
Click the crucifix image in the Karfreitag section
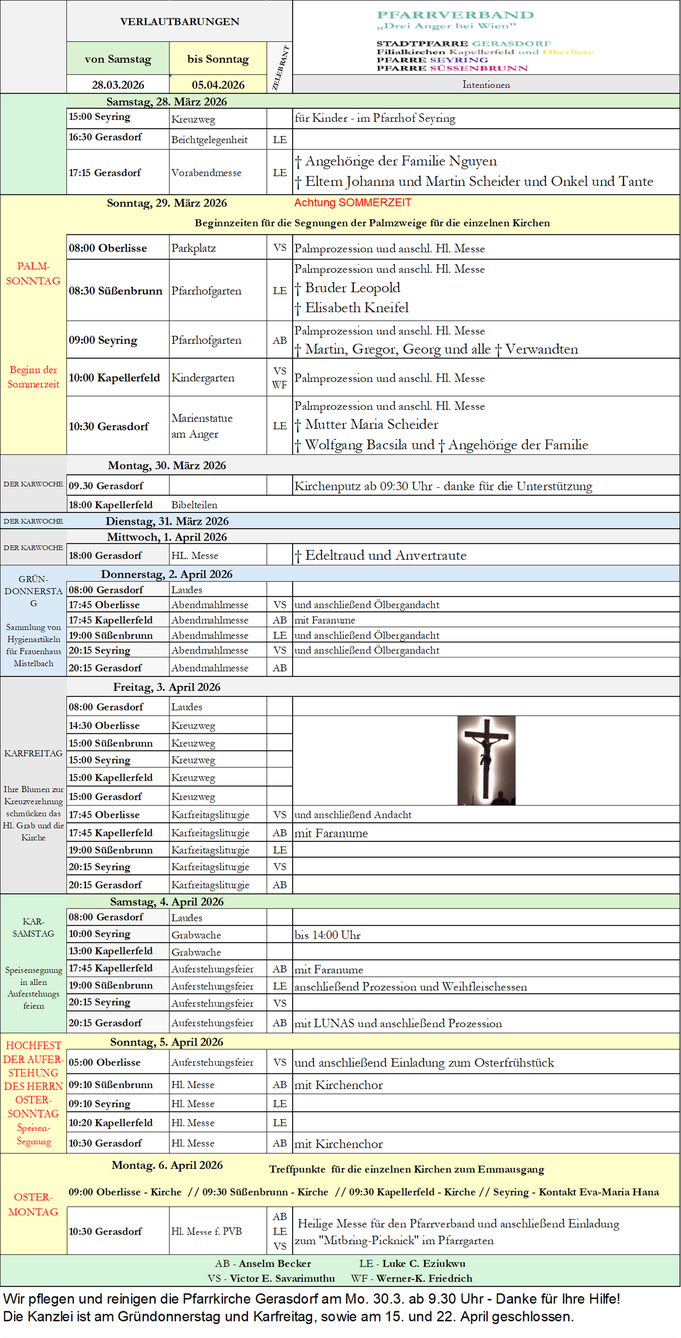pos(486,760)
